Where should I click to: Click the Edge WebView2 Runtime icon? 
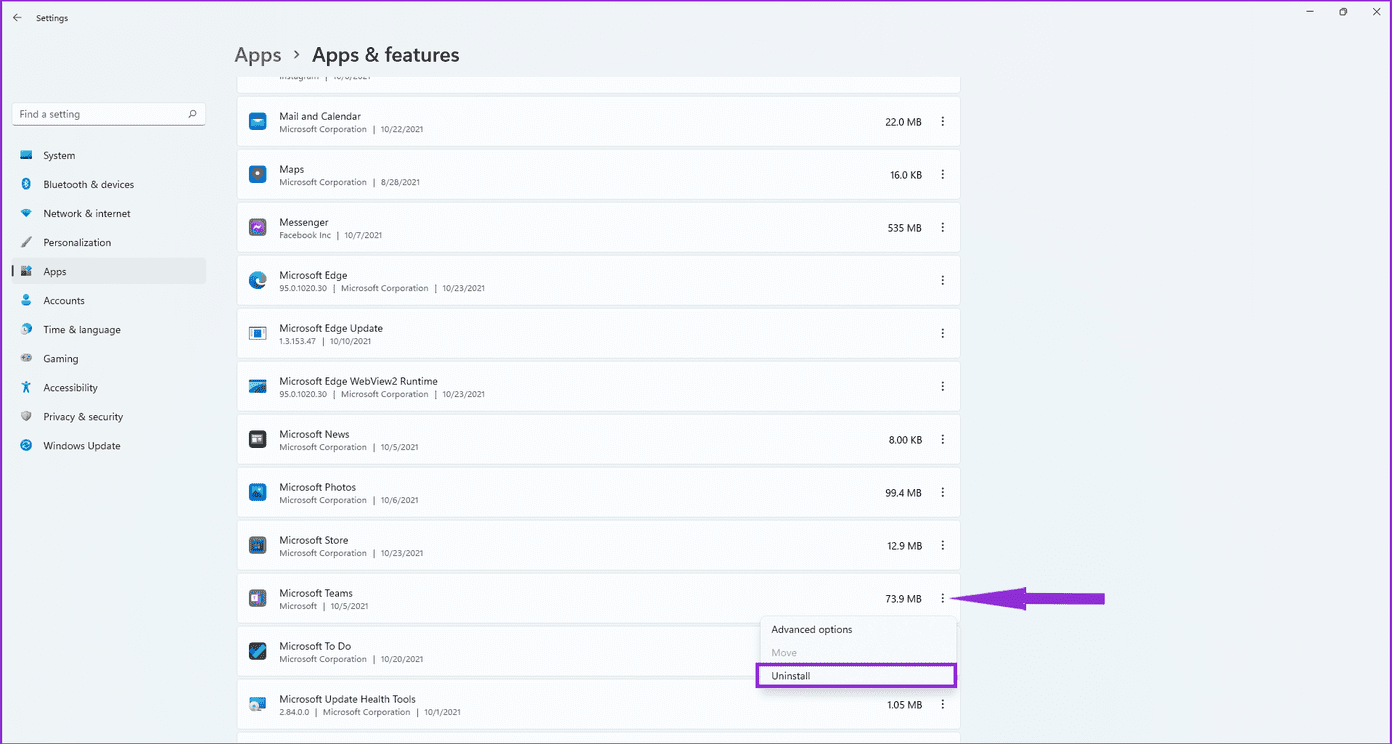258,387
